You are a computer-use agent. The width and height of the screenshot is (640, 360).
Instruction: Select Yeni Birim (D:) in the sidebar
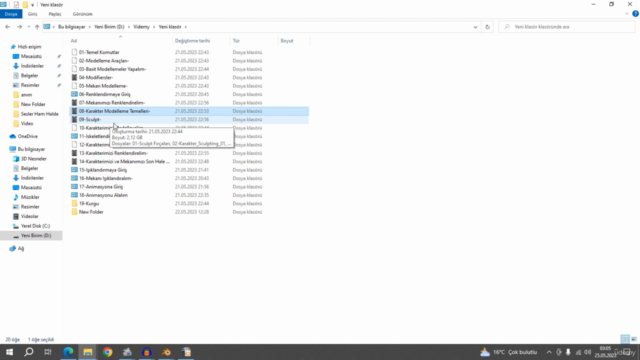[36, 236]
